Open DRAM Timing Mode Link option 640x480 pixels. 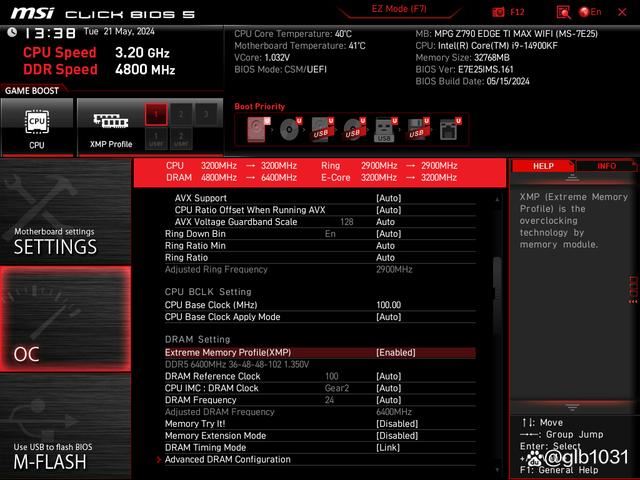coord(387,448)
